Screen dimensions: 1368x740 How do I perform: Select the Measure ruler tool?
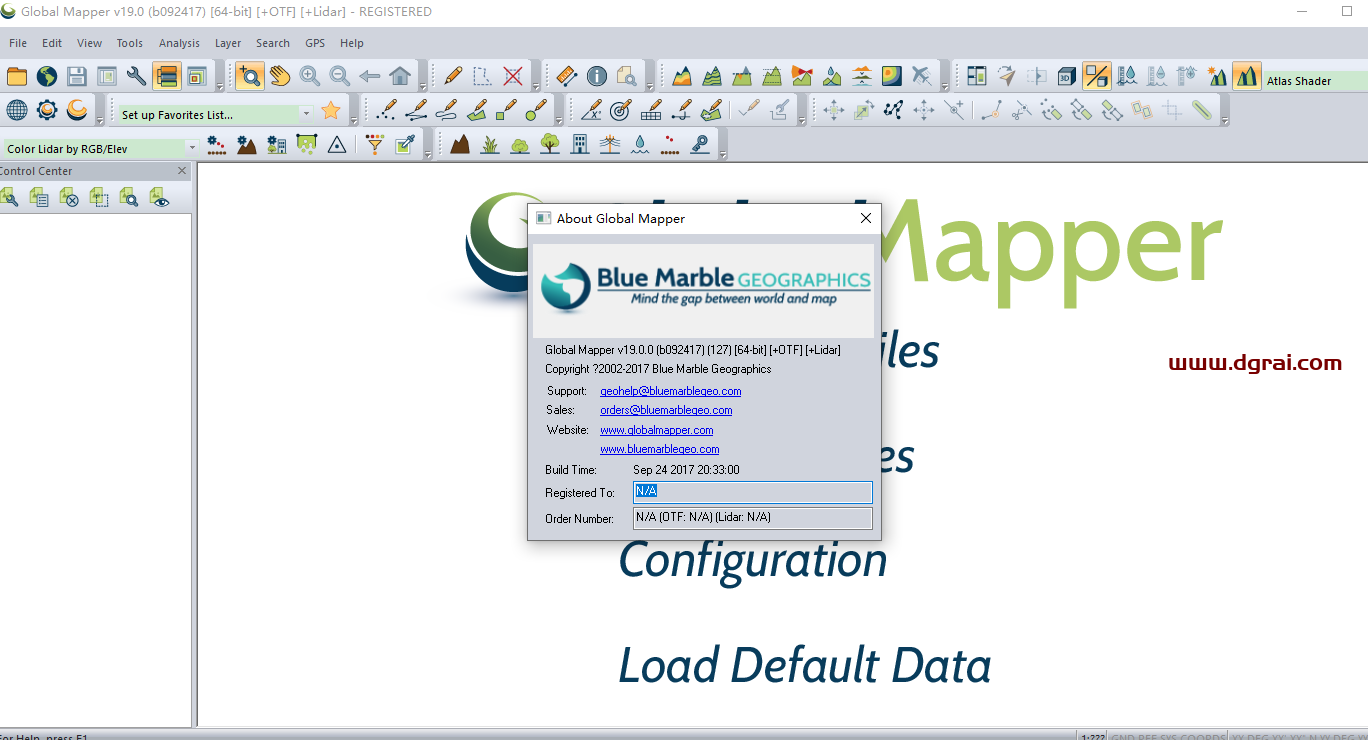(567, 76)
